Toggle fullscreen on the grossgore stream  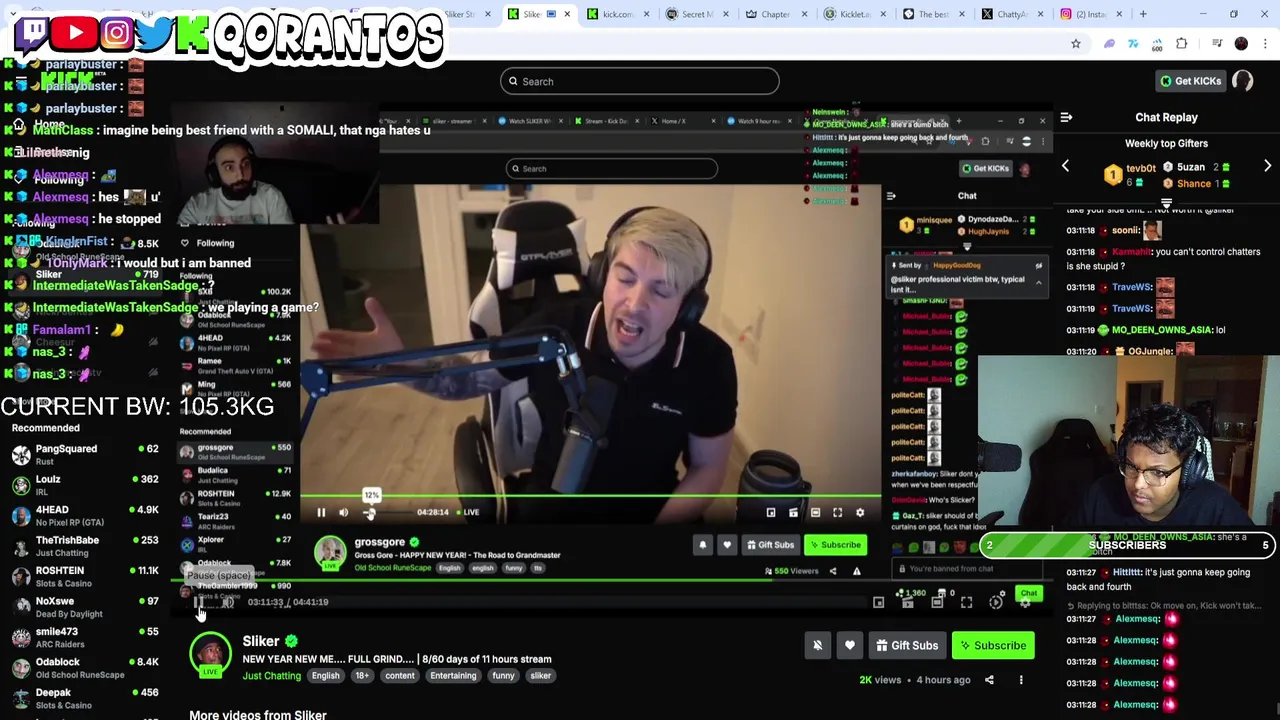pyautogui.click(x=837, y=512)
